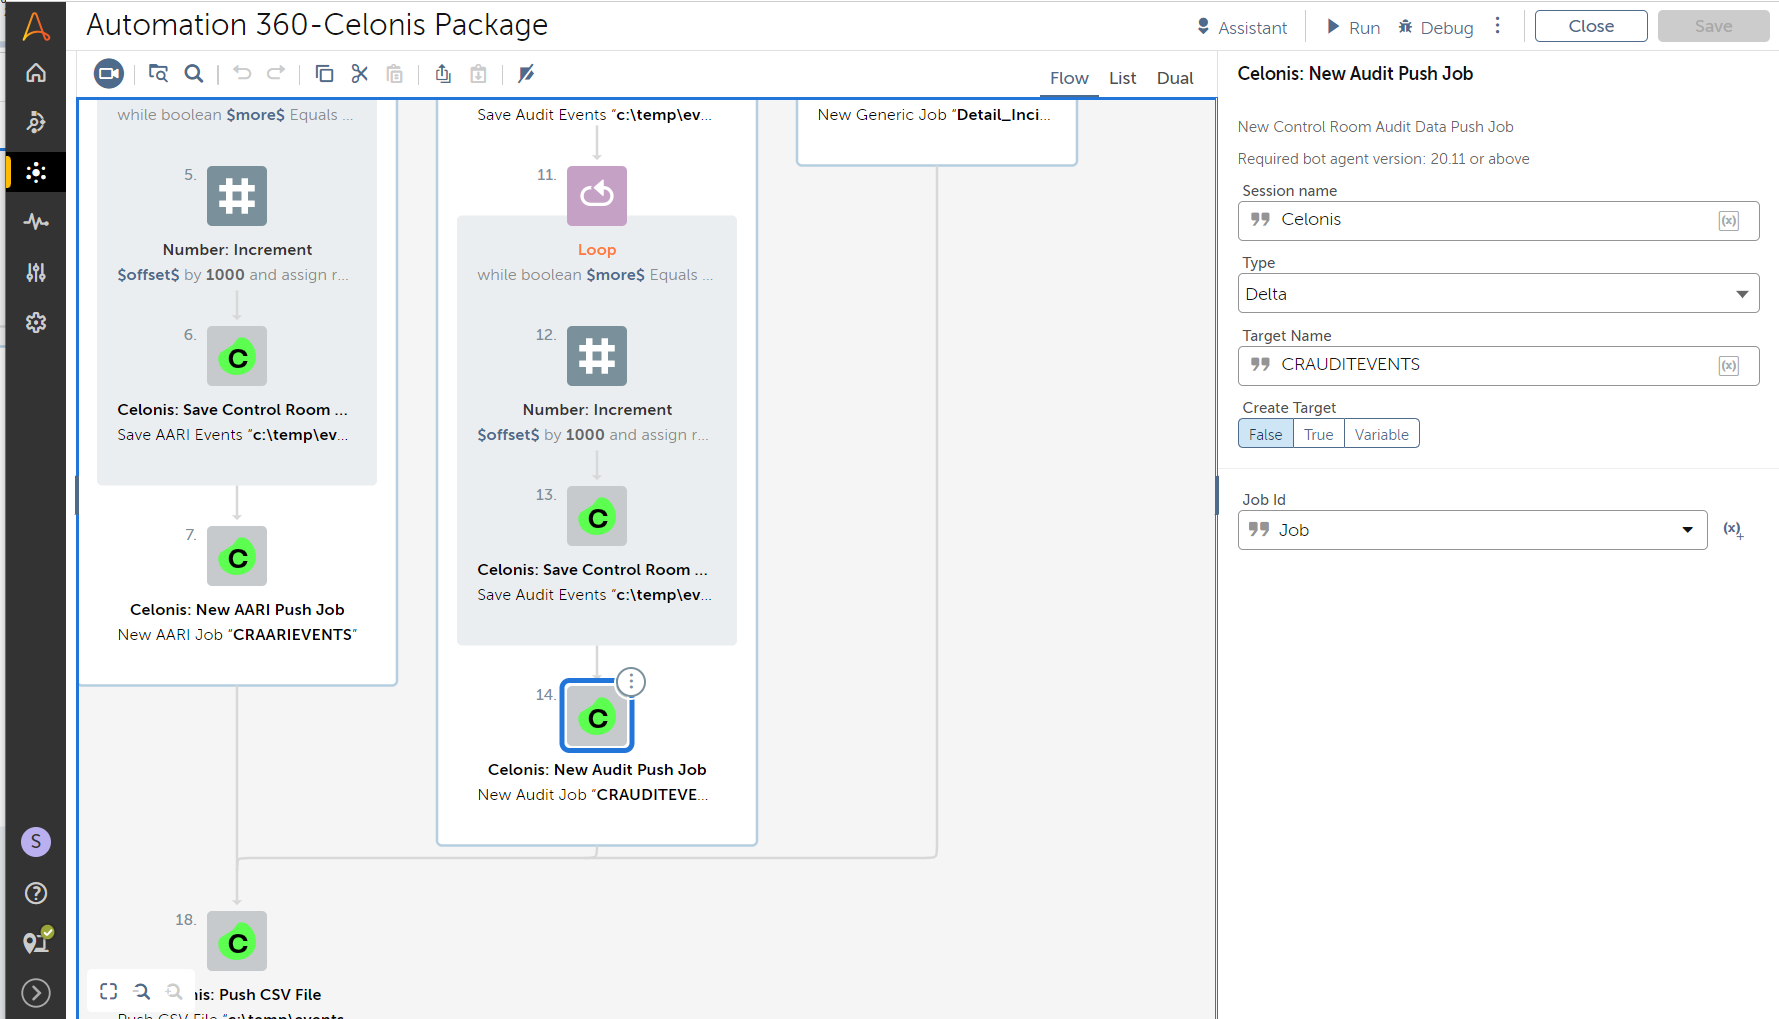Set Create Target to False
Image resolution: width=1779 pixels, height=1019 pixels.
pos(1265,434)
